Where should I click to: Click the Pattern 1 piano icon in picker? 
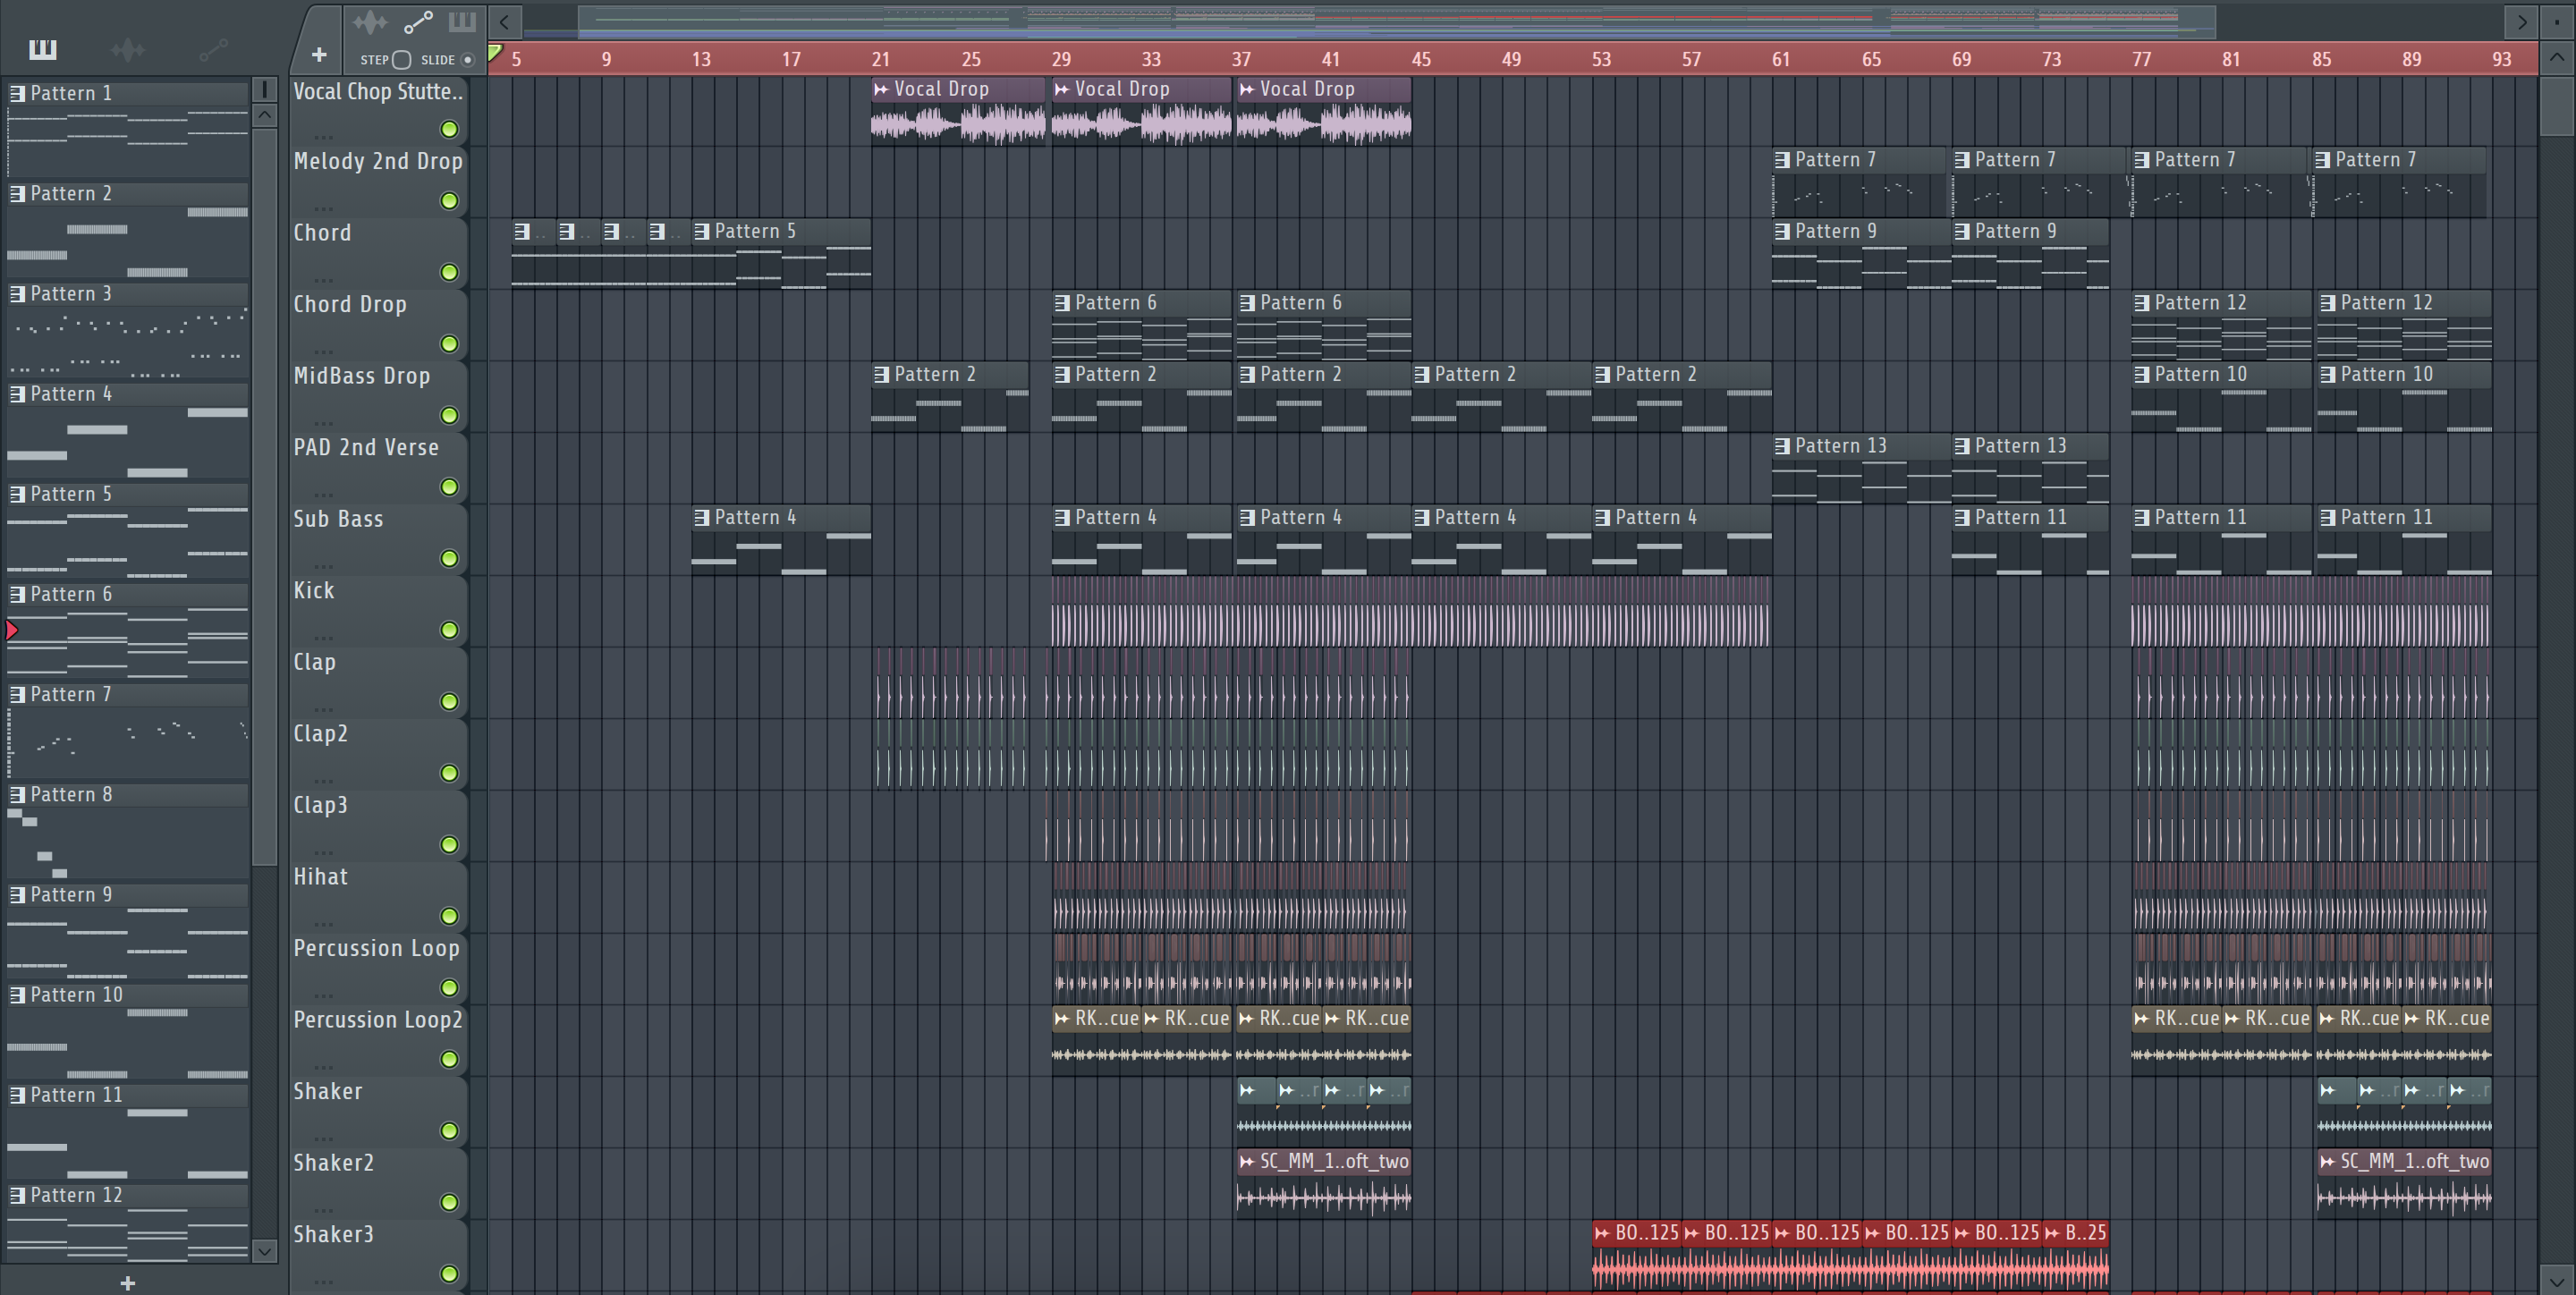(17, 93)
